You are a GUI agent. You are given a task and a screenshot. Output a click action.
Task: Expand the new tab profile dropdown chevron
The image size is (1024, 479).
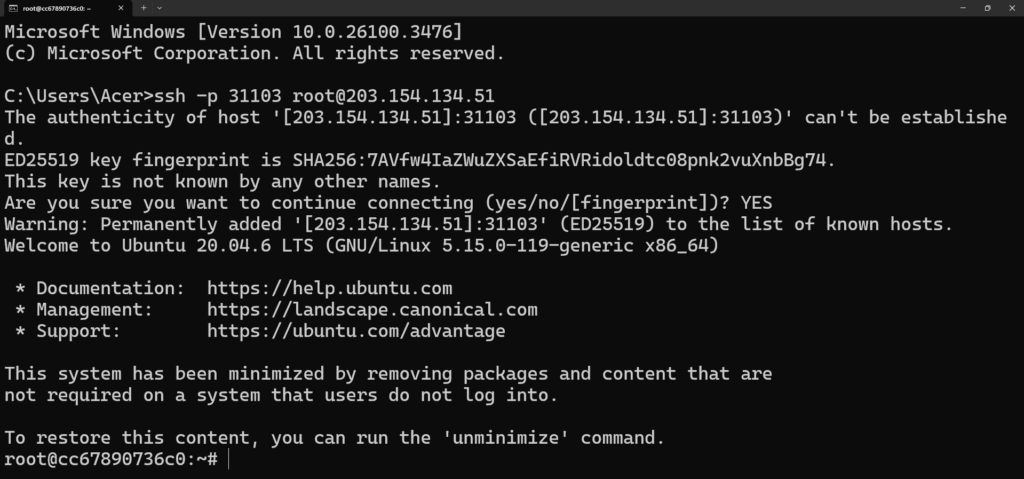159,8
